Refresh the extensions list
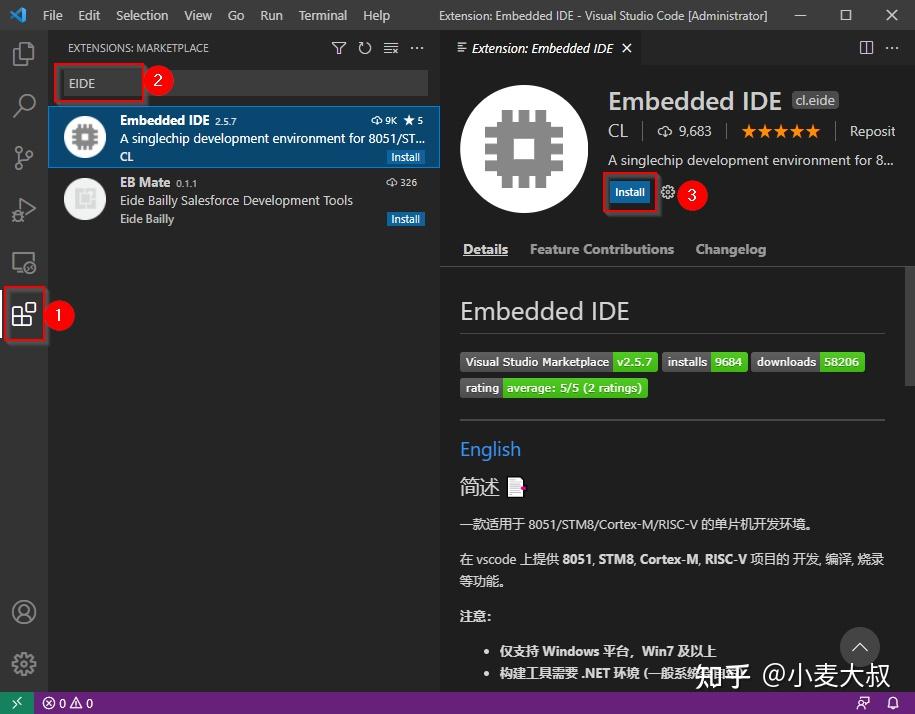Viewport: 915px width, 714px height. [365, 47]
